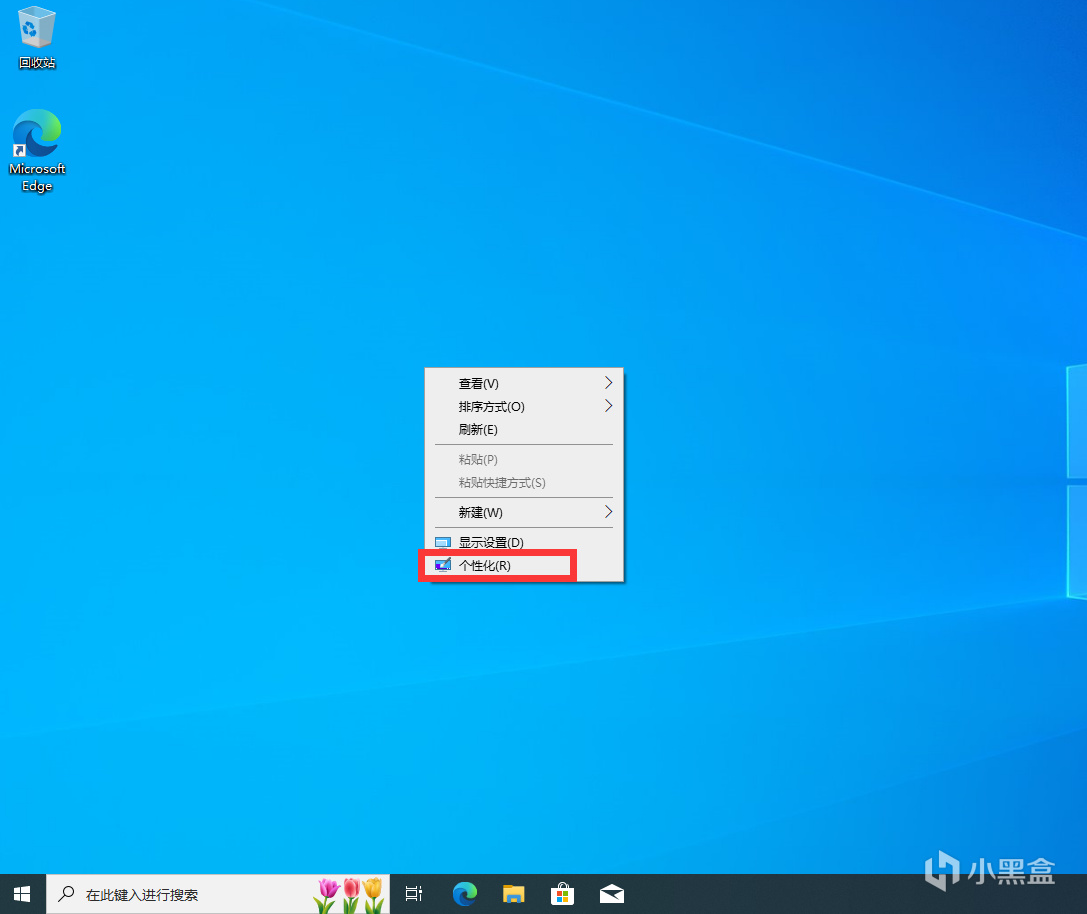This screenshot has height=914, width=1087.
Task: Click the taskbar search box
Action: click(218, 895)
